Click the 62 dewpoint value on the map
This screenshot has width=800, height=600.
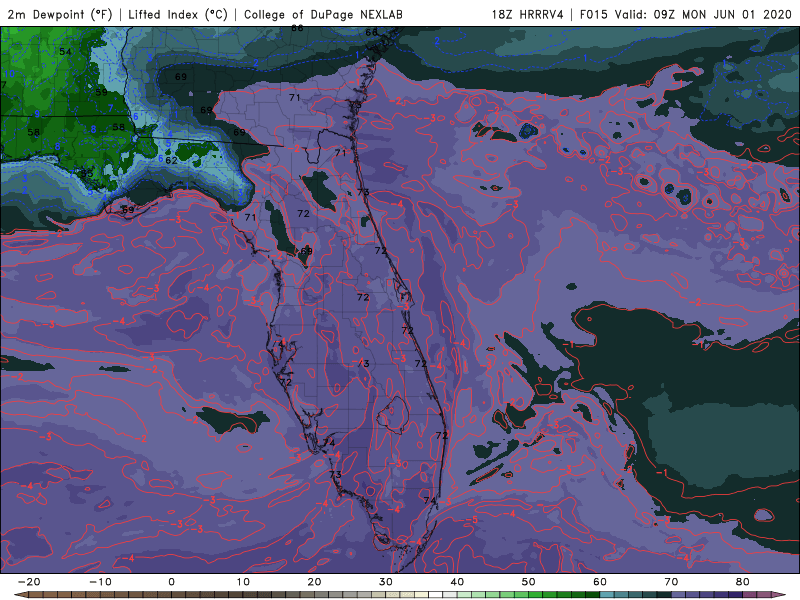pos(171,160)
